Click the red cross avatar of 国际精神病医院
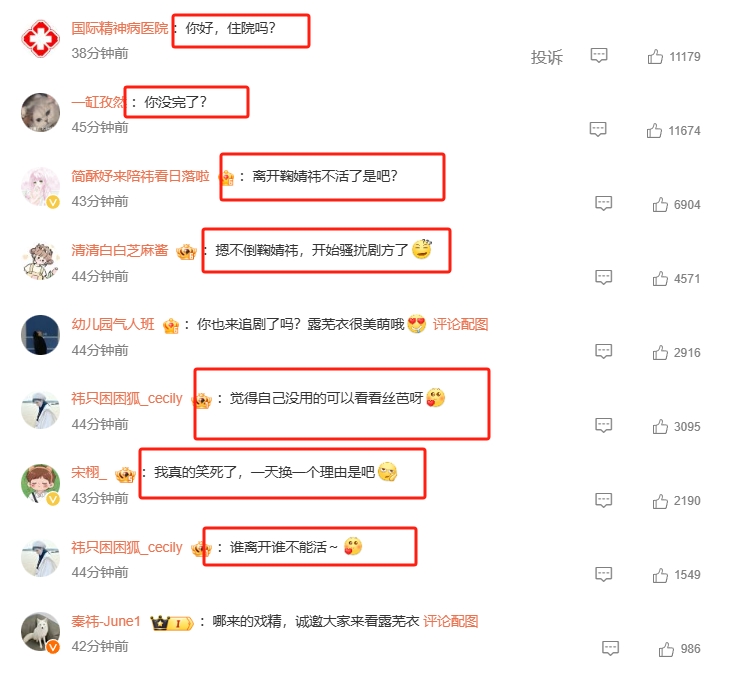Image resolution: width=730 pixels, height=678 pixels. [41, 39]
